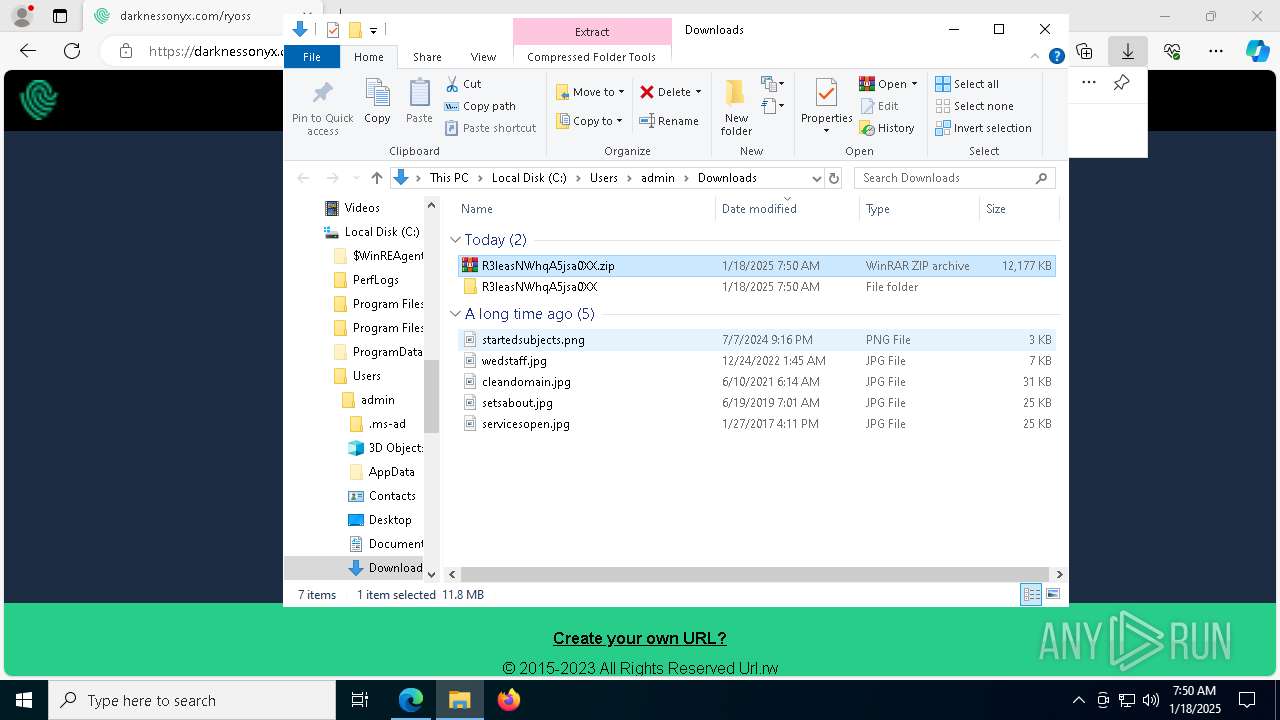Screen dimensions: 1280x720
Task: Select the startedsubjects.png file
Action: click(x=756, y=340)
